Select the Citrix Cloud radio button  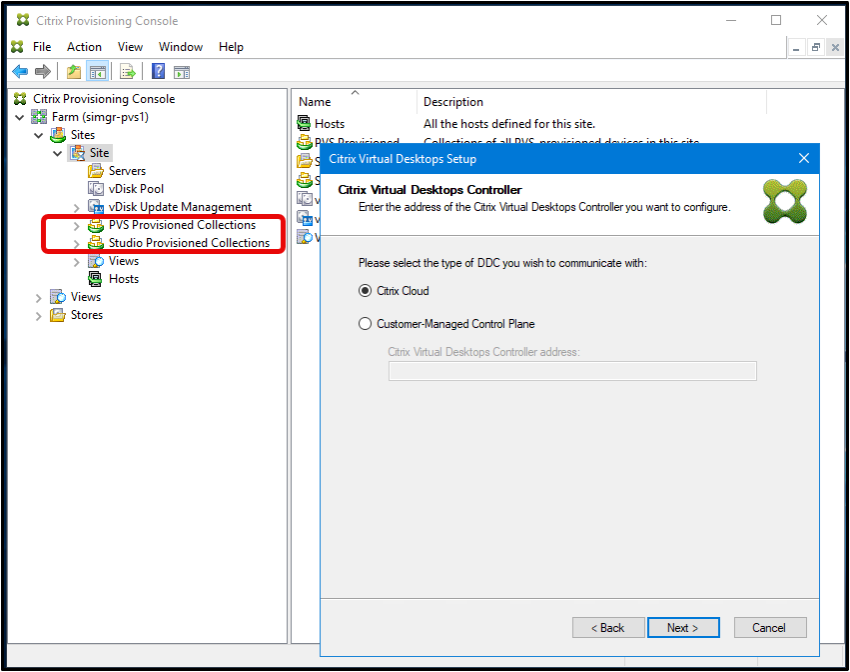(x=366, y=291)
